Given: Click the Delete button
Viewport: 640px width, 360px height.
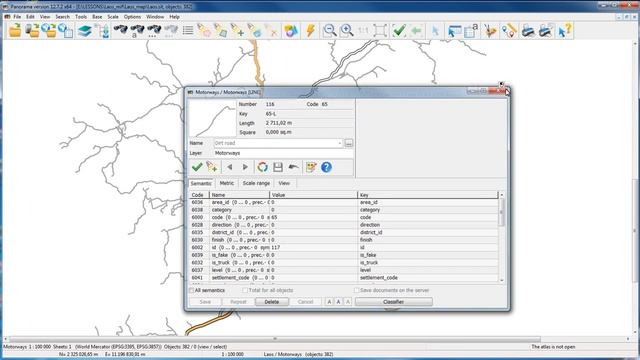Looking at the screenshot, I should coord(272,302).
